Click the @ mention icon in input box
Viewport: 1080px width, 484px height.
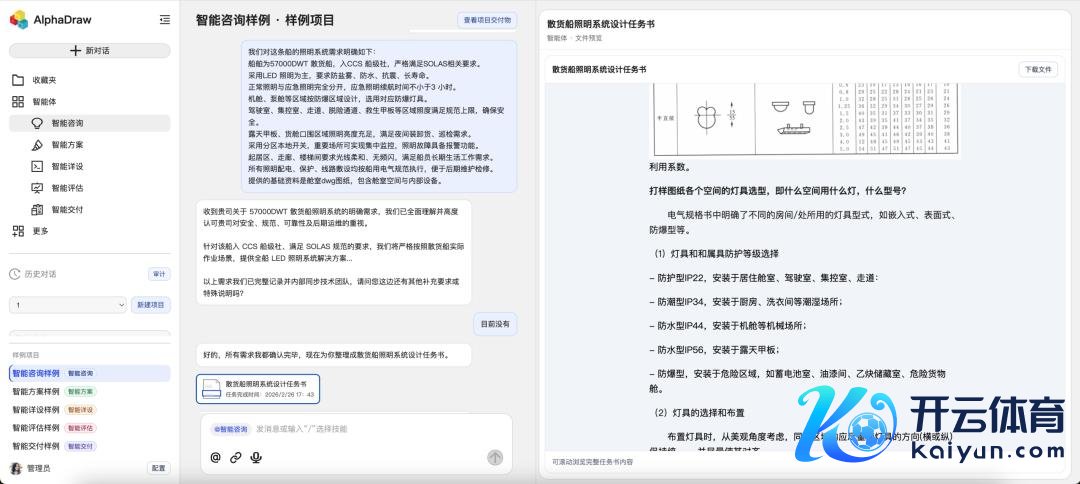215,457
